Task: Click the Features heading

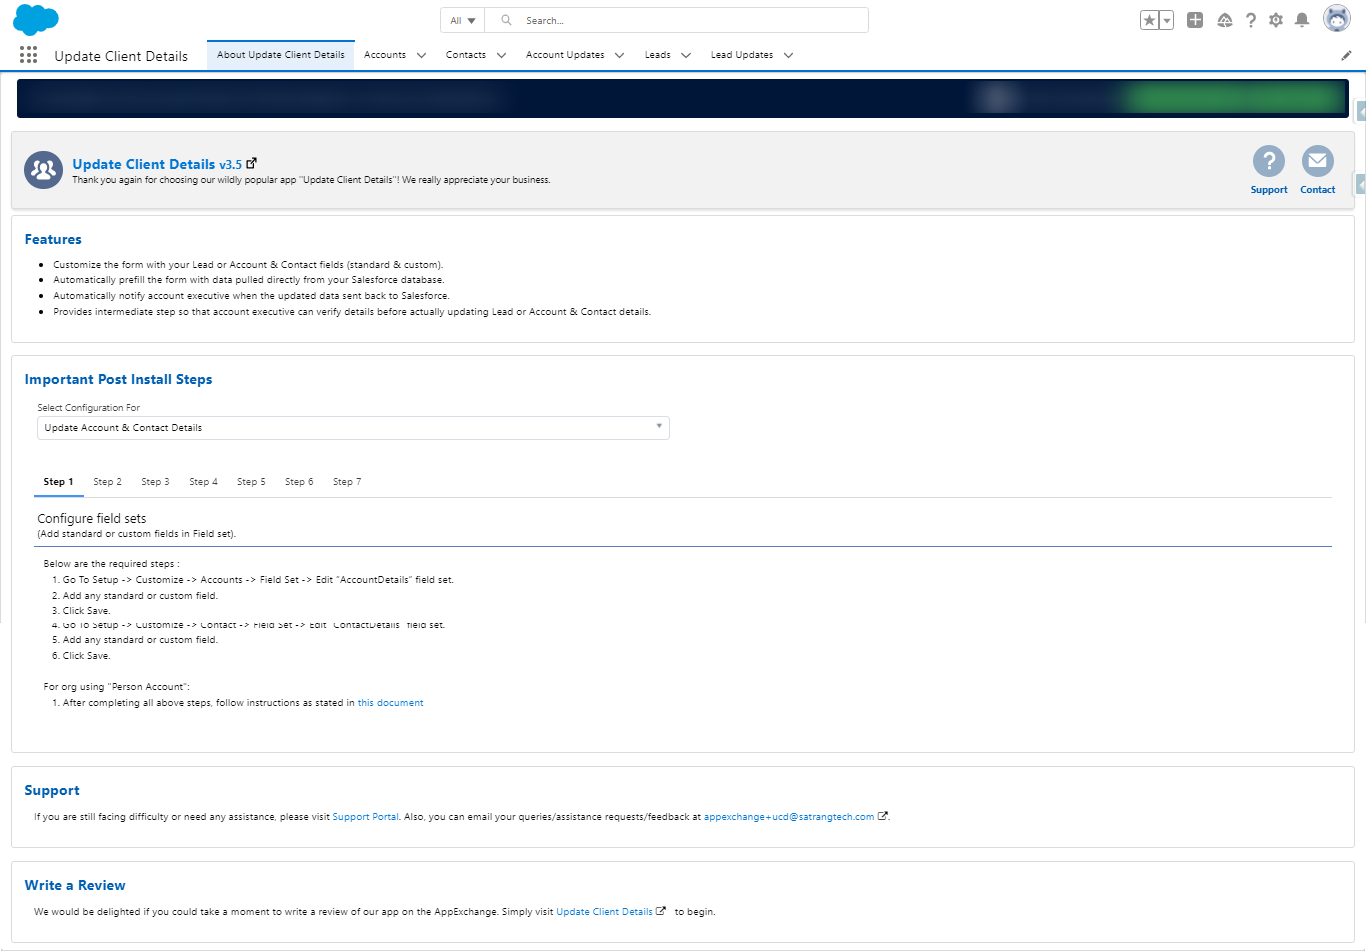Action: click(53, 240)
